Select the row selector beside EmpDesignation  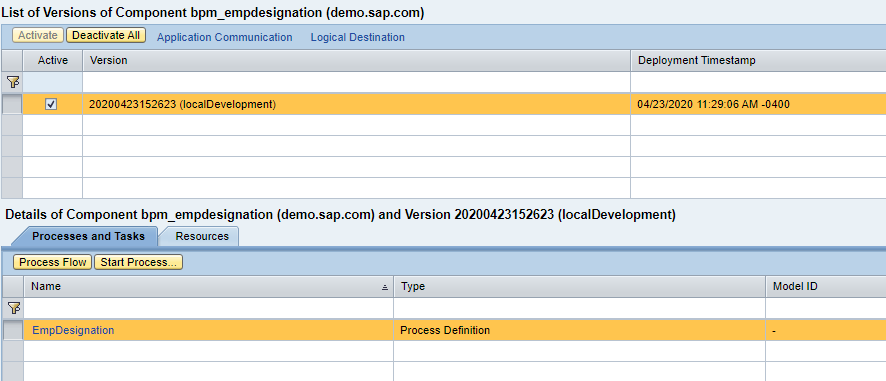click(x=12, y=330)
